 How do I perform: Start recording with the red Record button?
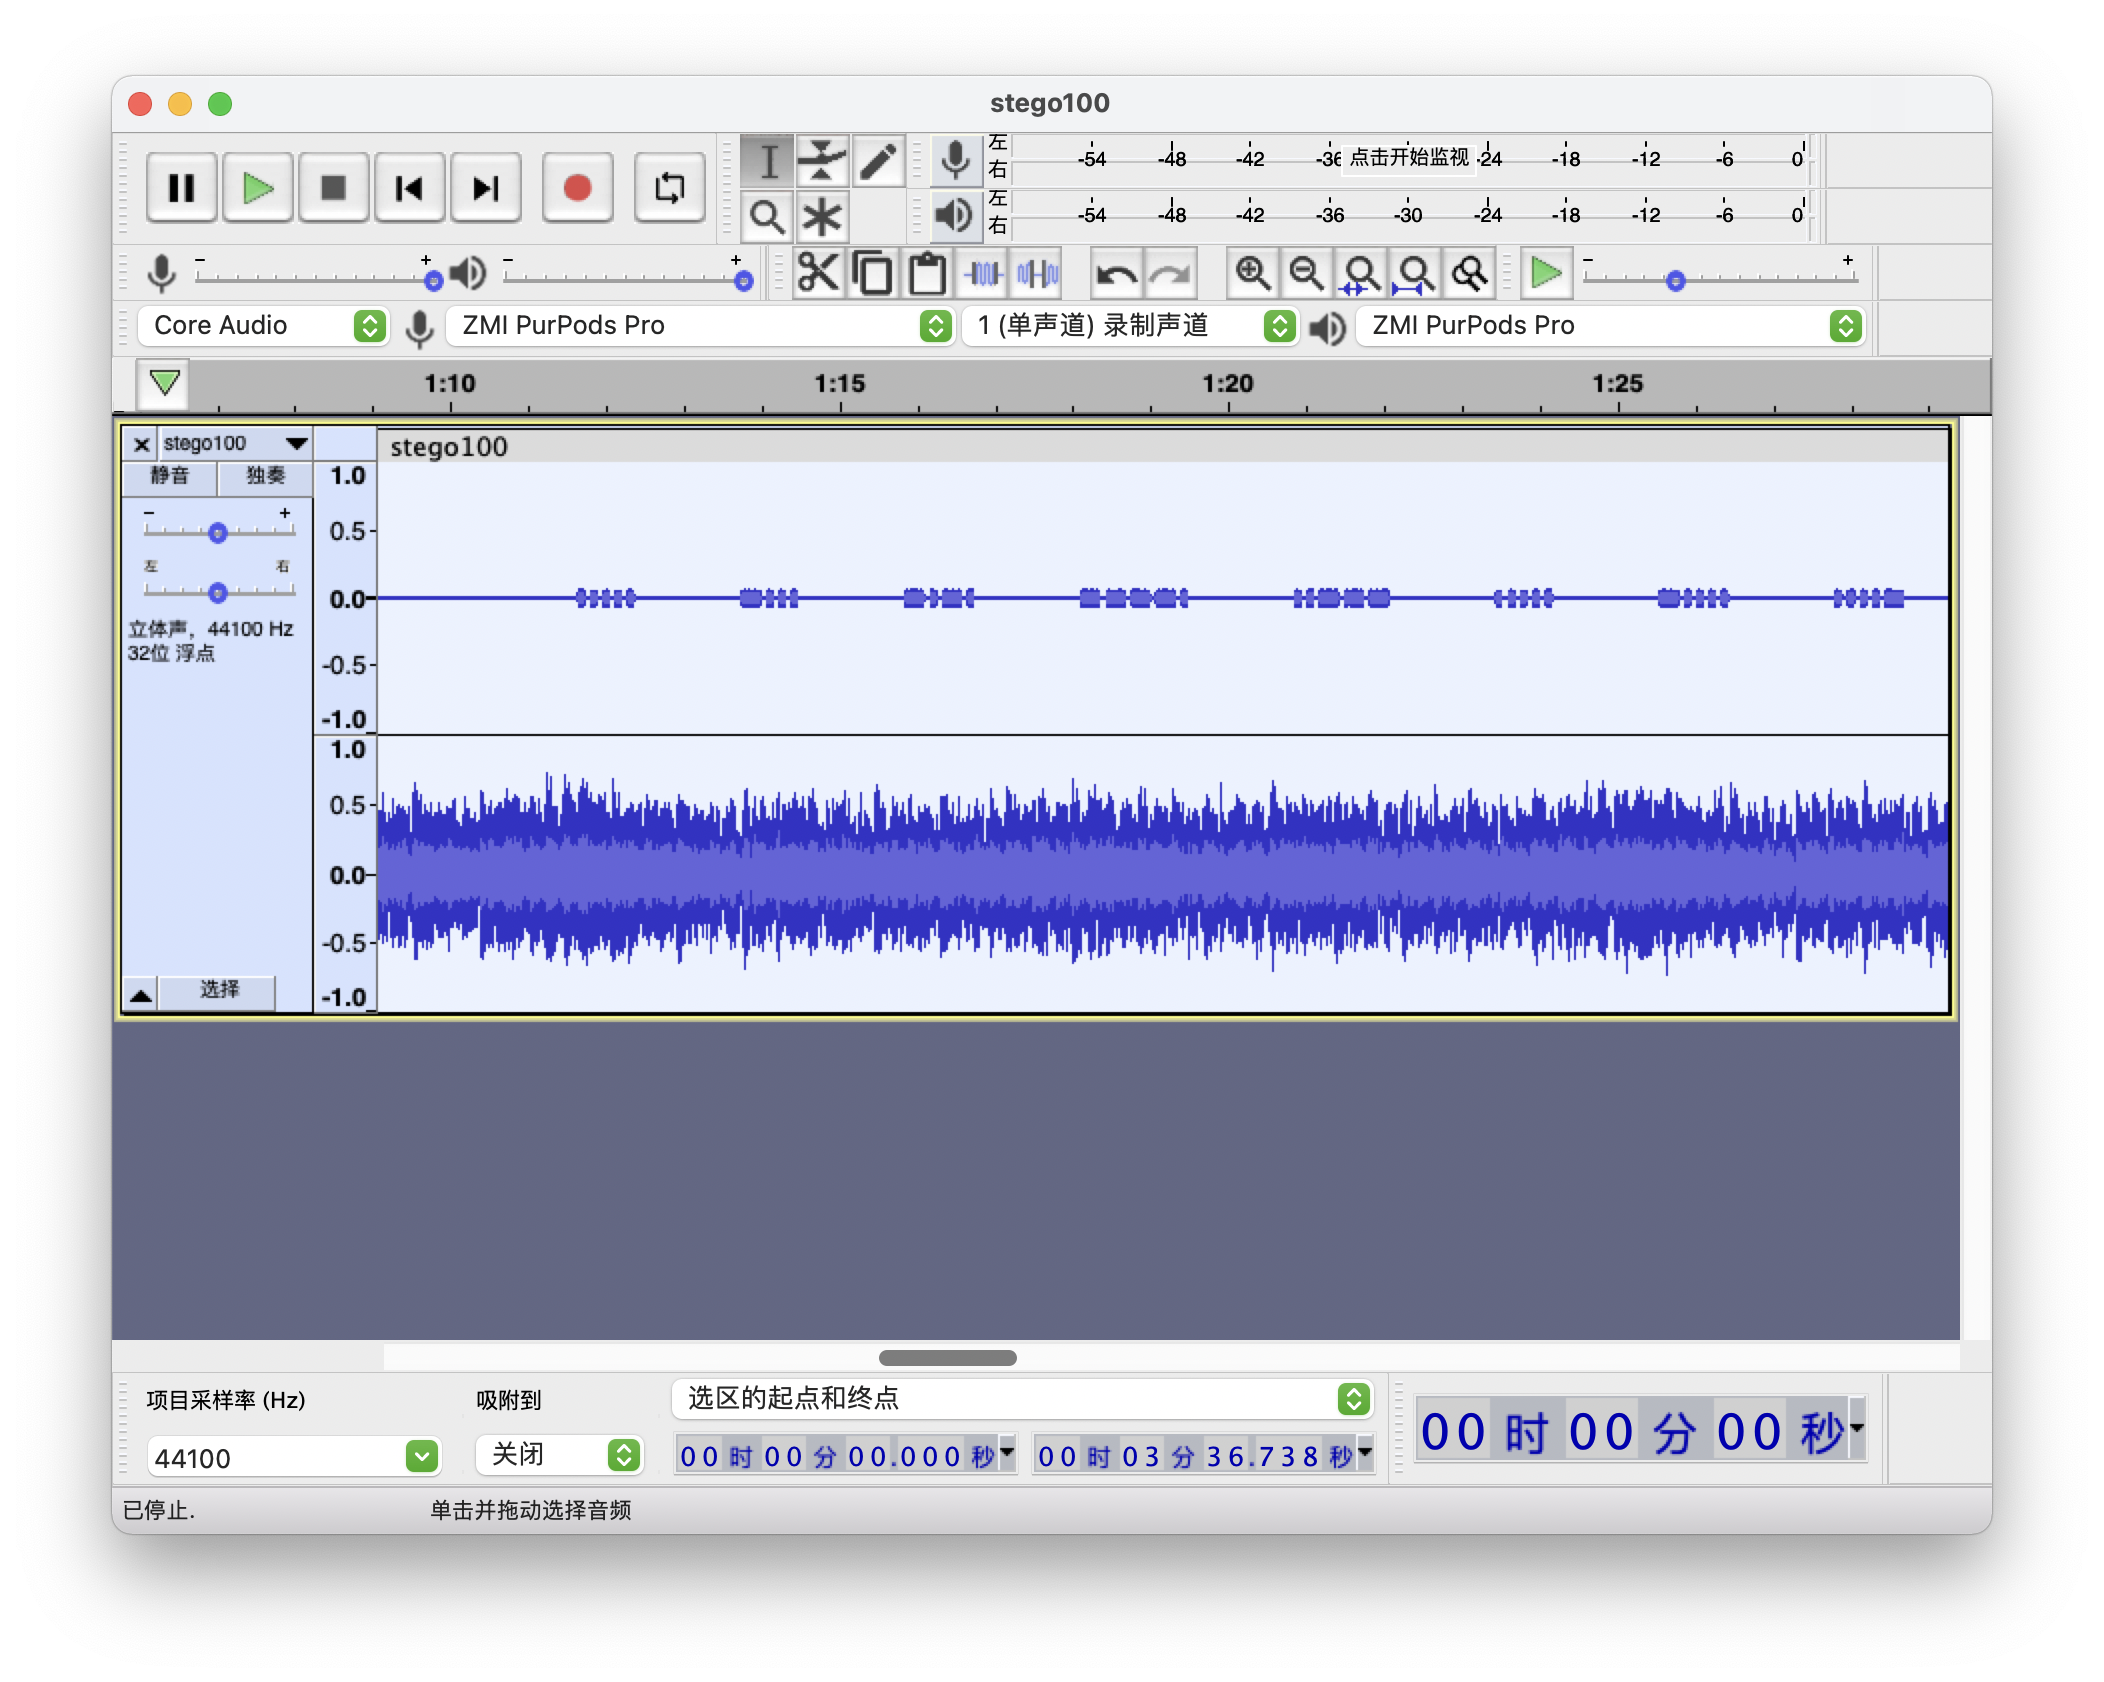click(578, 188)
